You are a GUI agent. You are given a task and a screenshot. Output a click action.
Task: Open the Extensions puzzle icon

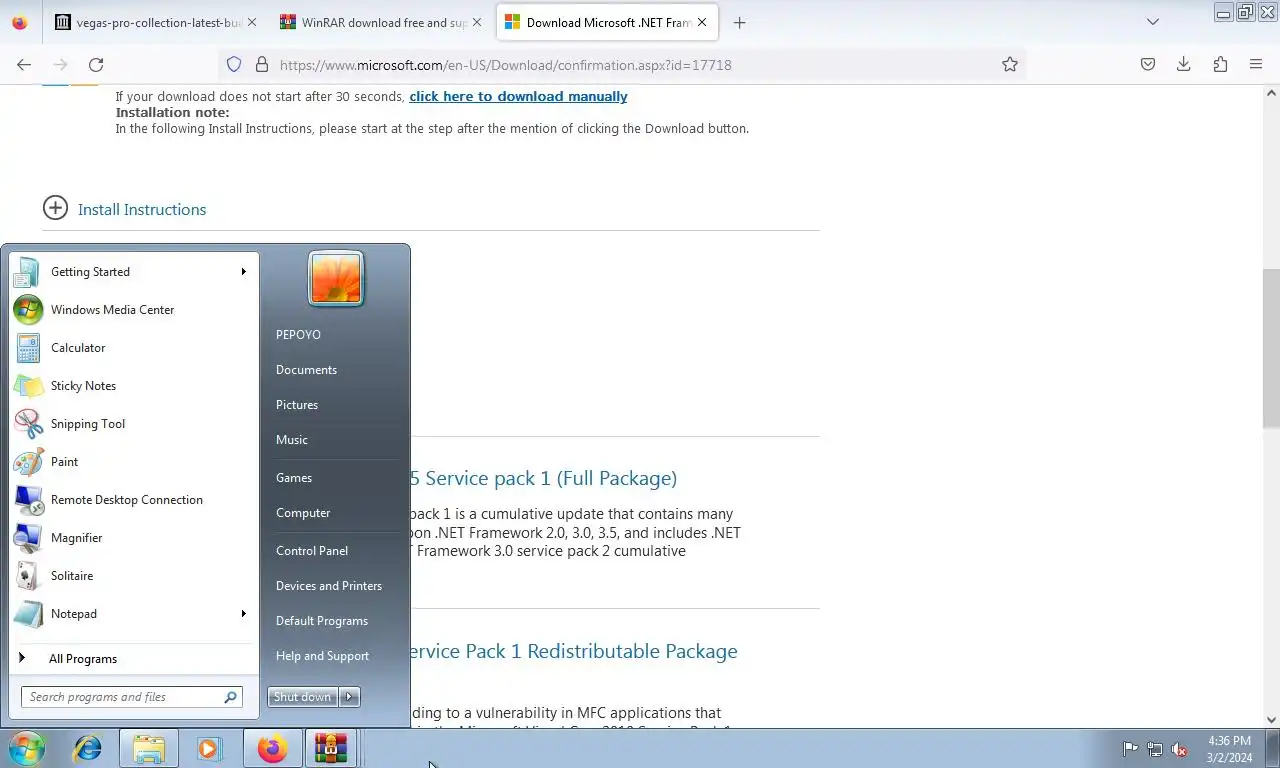click(x=1220, y=65)
